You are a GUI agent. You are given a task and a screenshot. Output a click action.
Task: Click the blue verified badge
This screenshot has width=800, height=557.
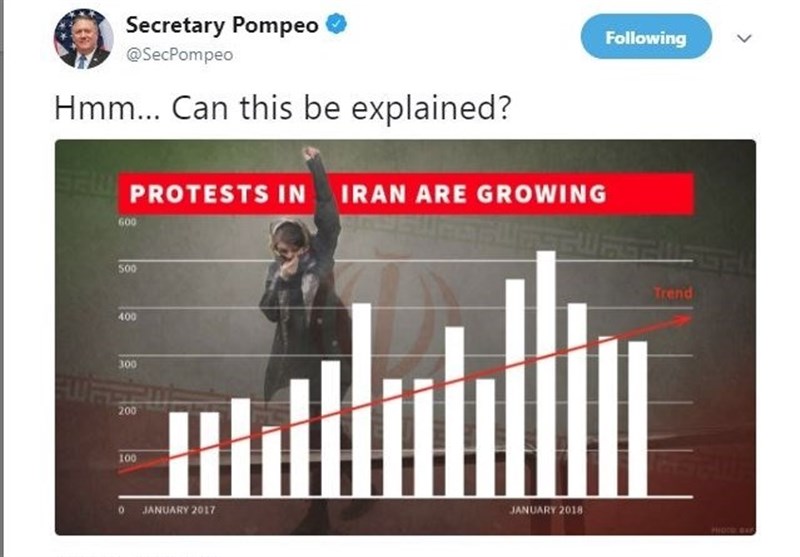[337, 25]
